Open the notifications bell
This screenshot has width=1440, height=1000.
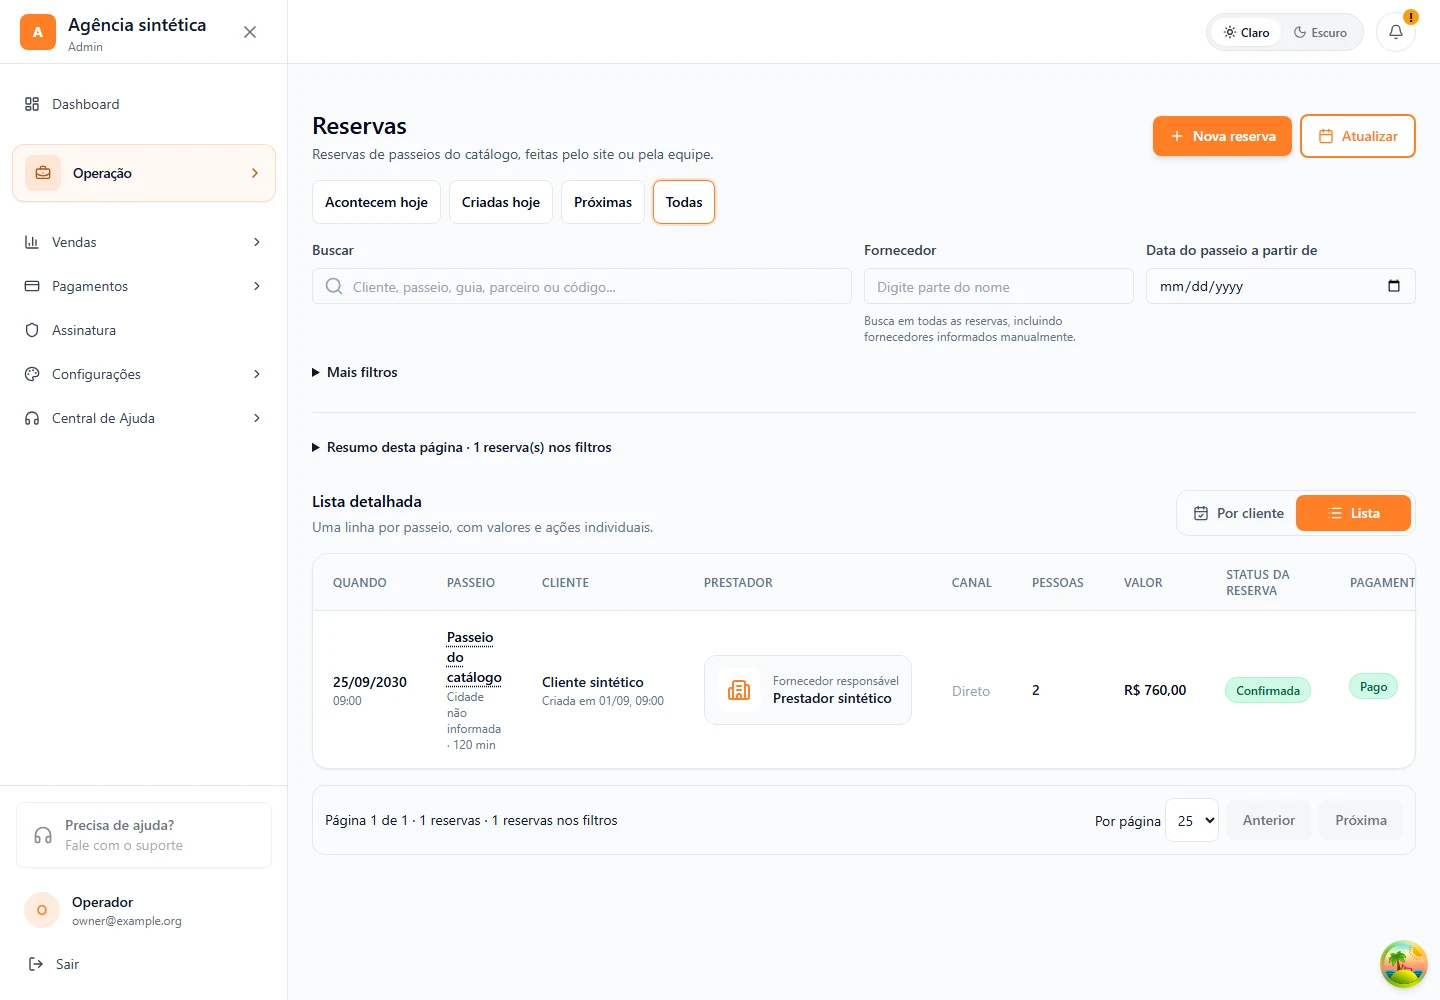tap(1396, 32)
